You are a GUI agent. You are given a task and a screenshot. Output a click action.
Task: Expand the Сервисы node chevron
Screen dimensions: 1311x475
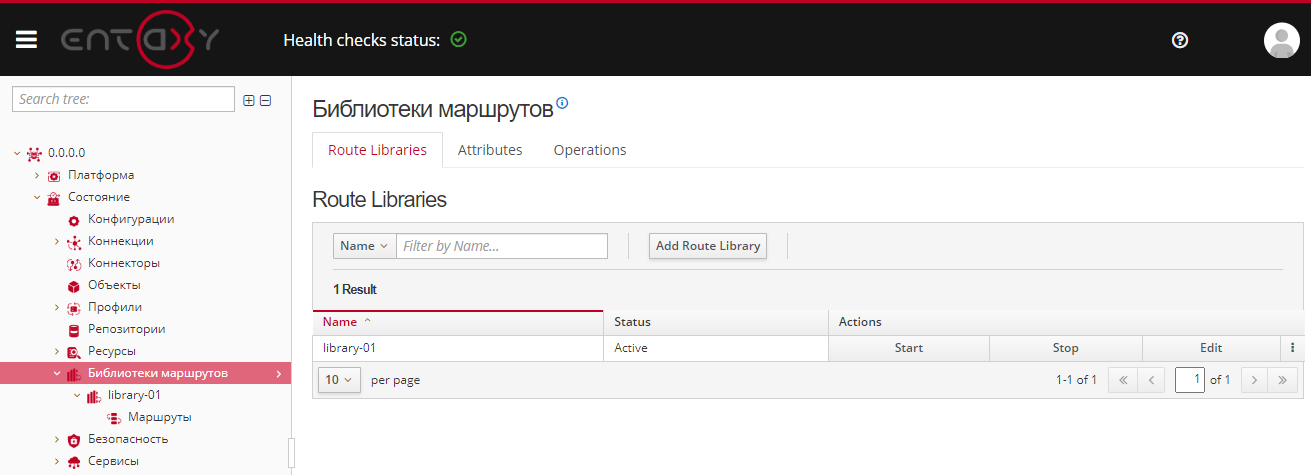[x=57, y=461]
